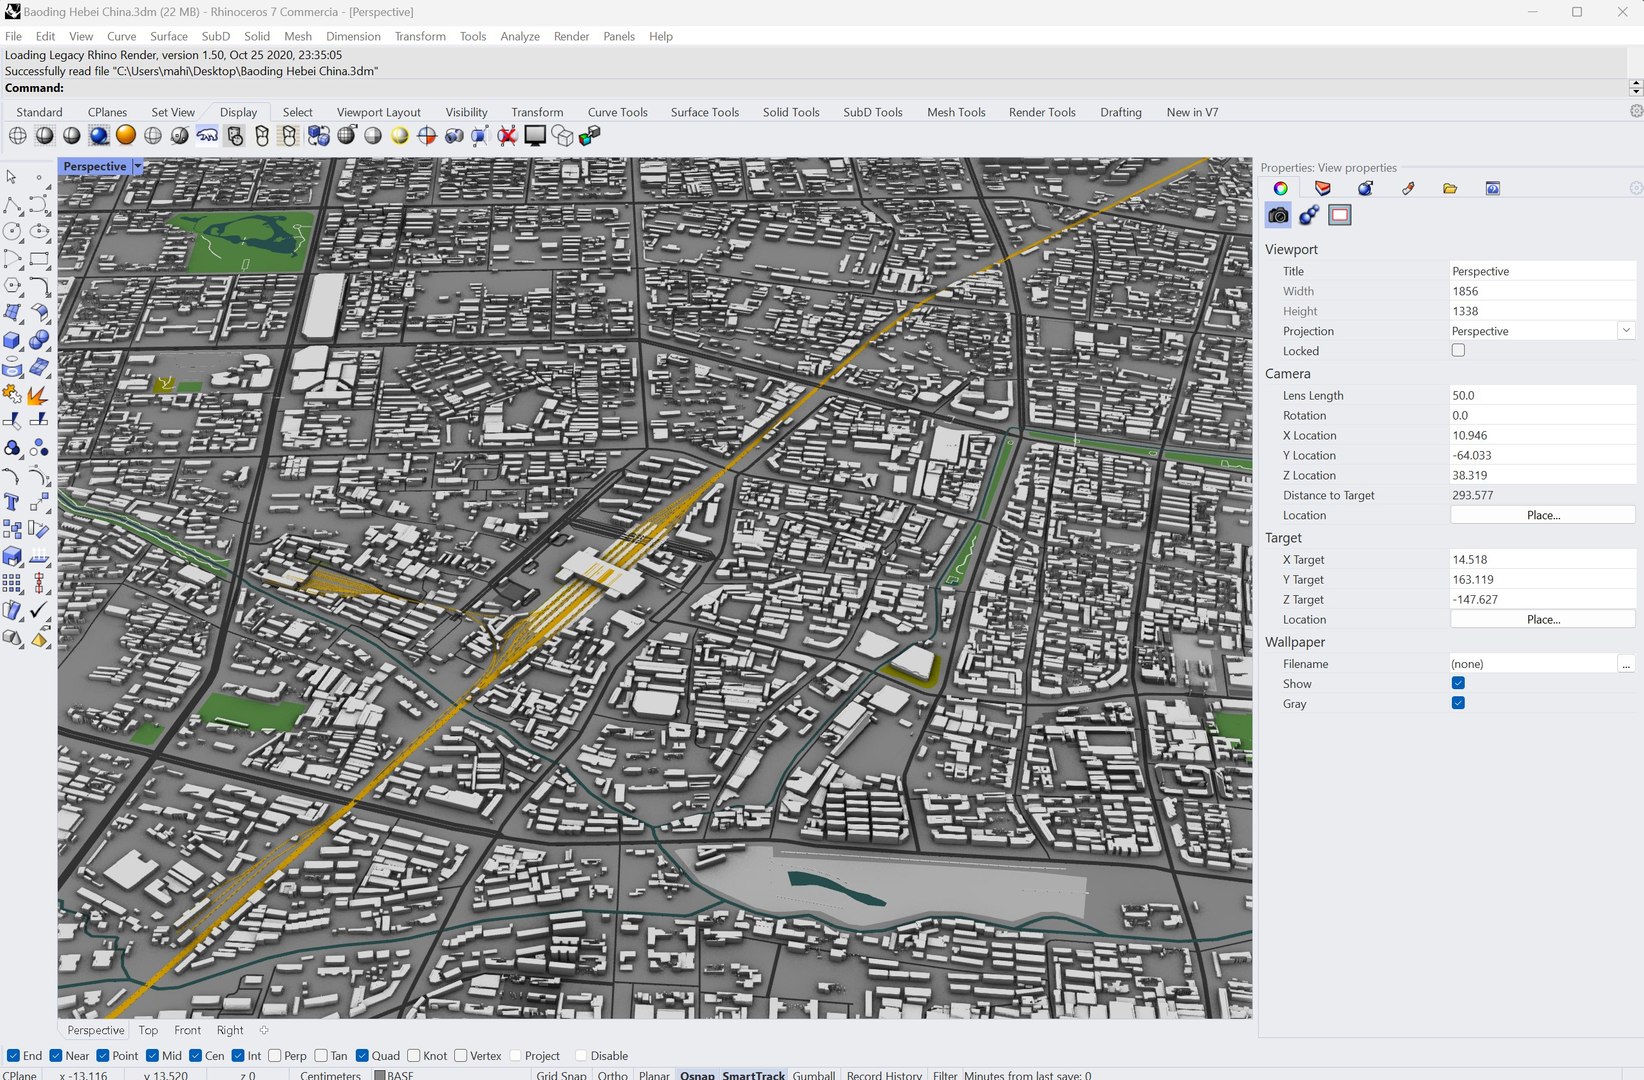Add new viewport tab with plus icon
This screenshot has width=1644, height=1080.
pyautogui.click(x=264, y=1030)
